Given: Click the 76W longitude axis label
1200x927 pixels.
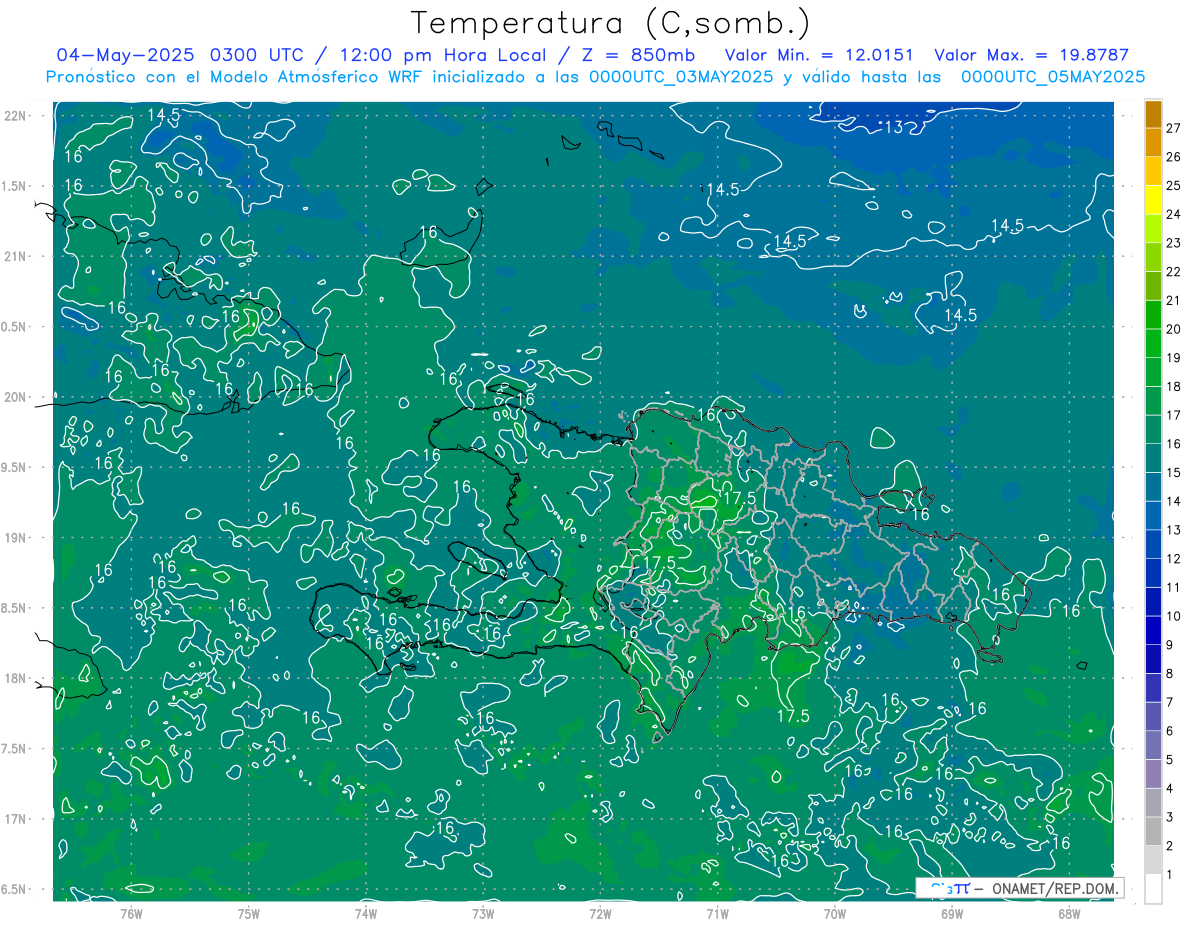Looking at the screenshot, I should (131, 913).
